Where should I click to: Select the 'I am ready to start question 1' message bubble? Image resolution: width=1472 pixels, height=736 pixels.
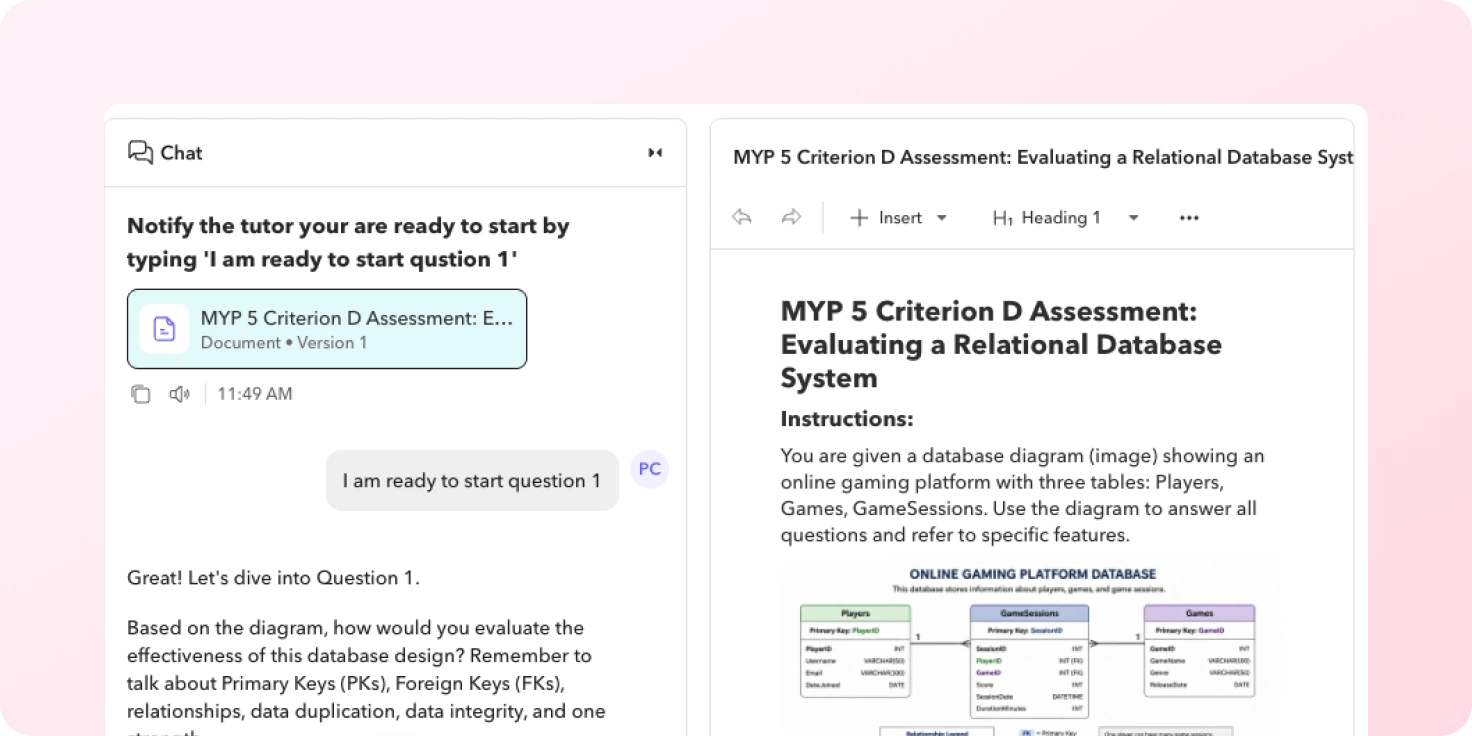coord(472,481)
